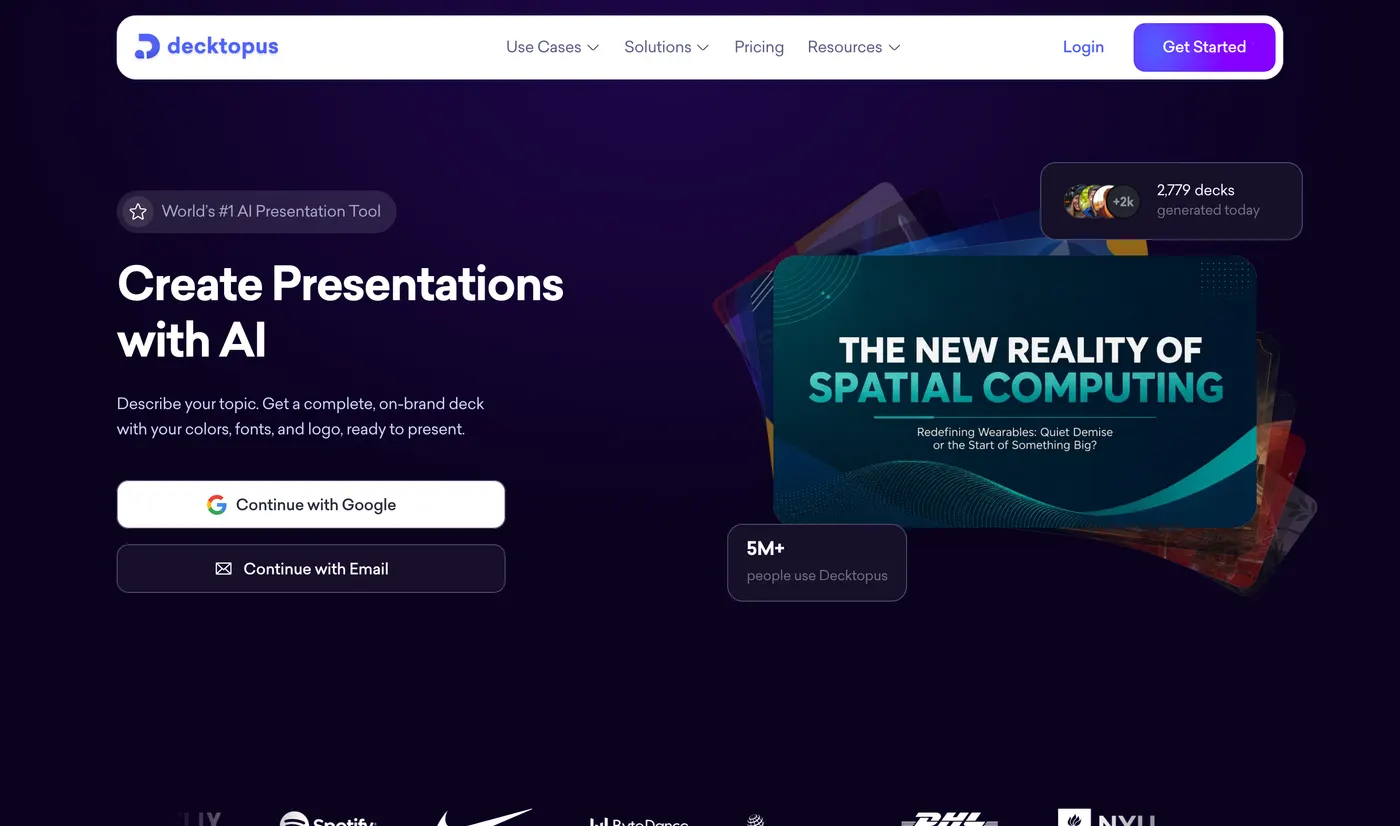Click the Create Presentations with AI heading
1400x826 pixels.
tap(341, 312)
